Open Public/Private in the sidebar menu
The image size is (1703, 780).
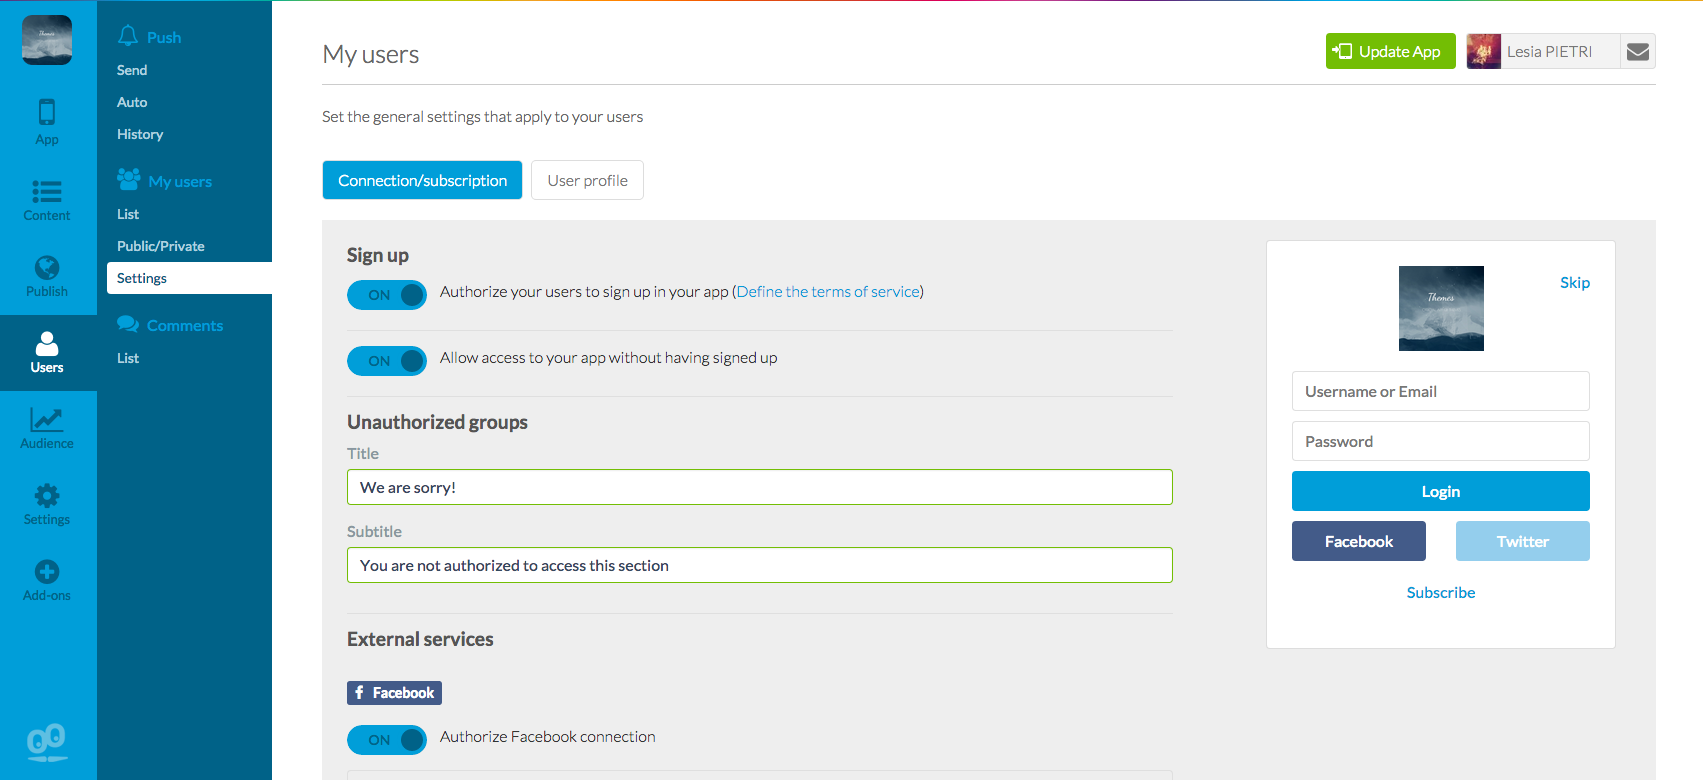click(161, 246)
